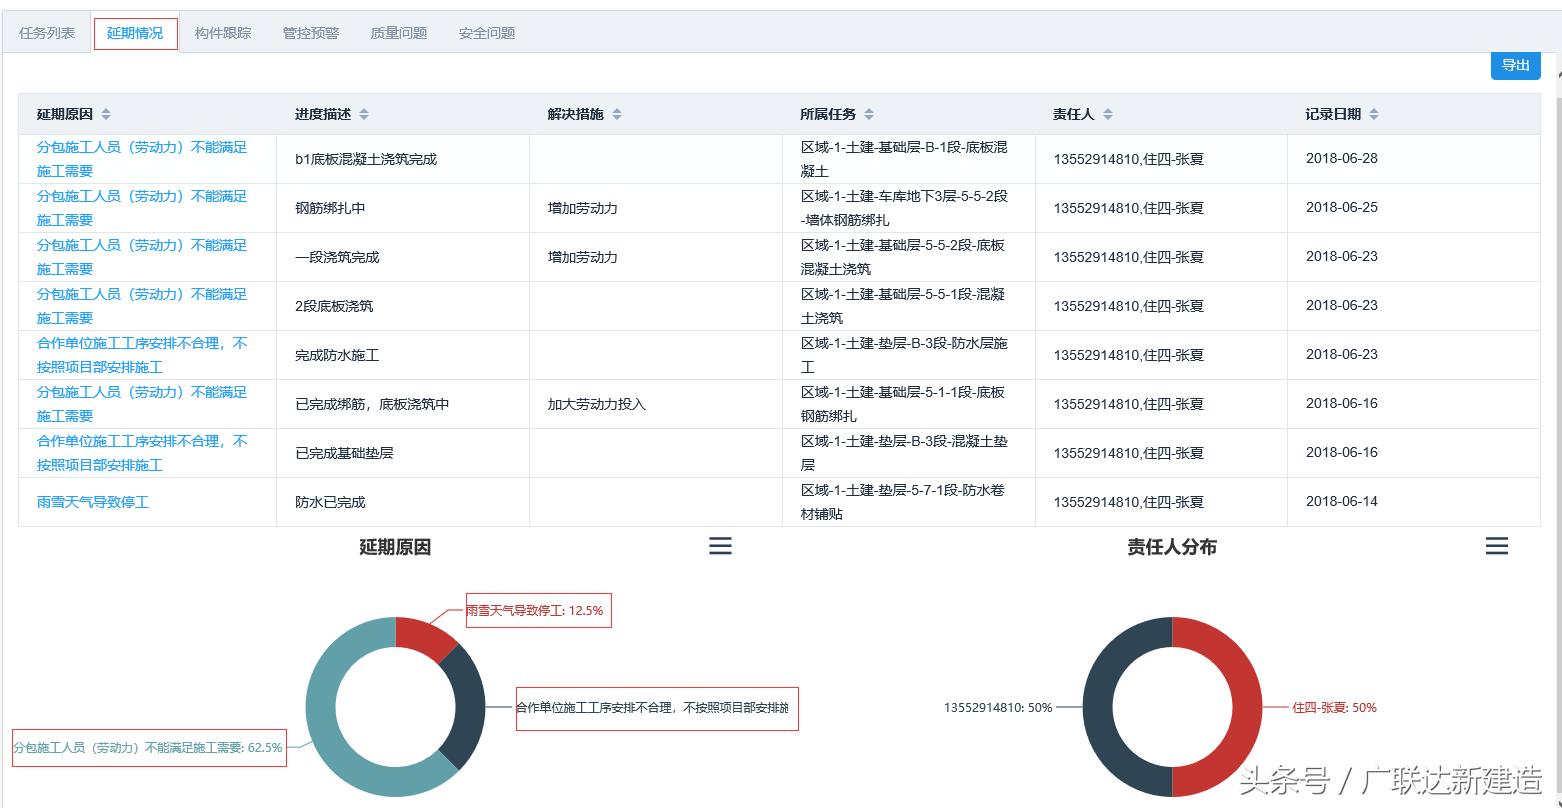Open the 延期原因 chart hamburger menu
This screenshot has width=1562, height=808.
tap(720, 546)
